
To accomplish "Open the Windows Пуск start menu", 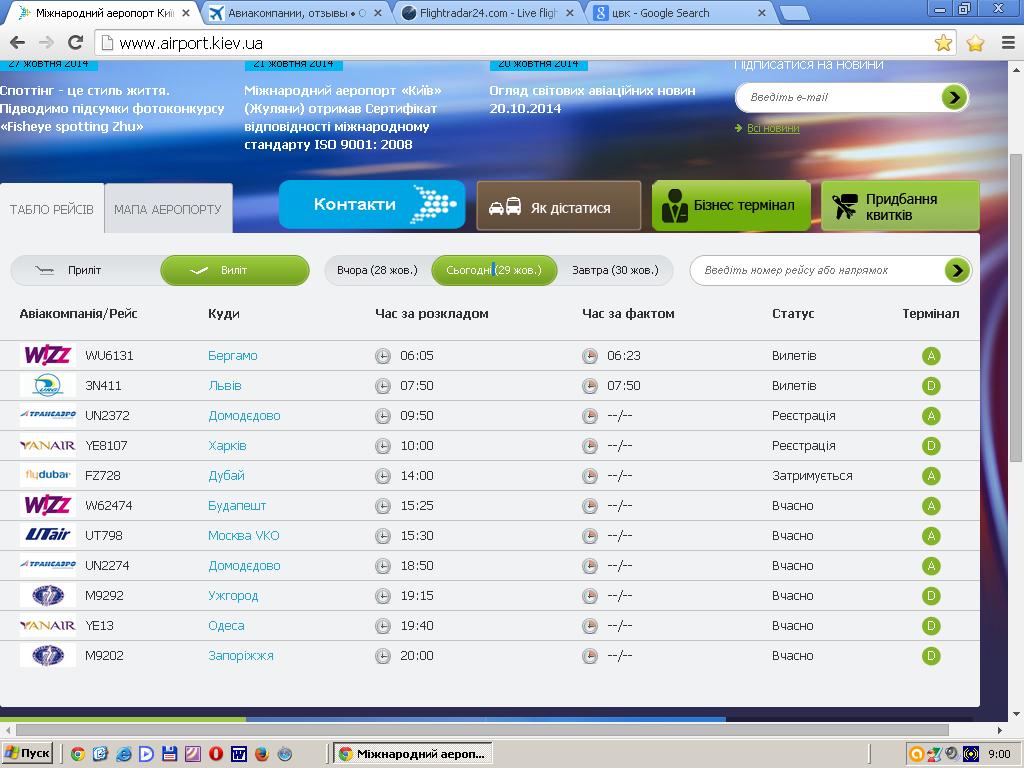I will (x=27, y=753).
